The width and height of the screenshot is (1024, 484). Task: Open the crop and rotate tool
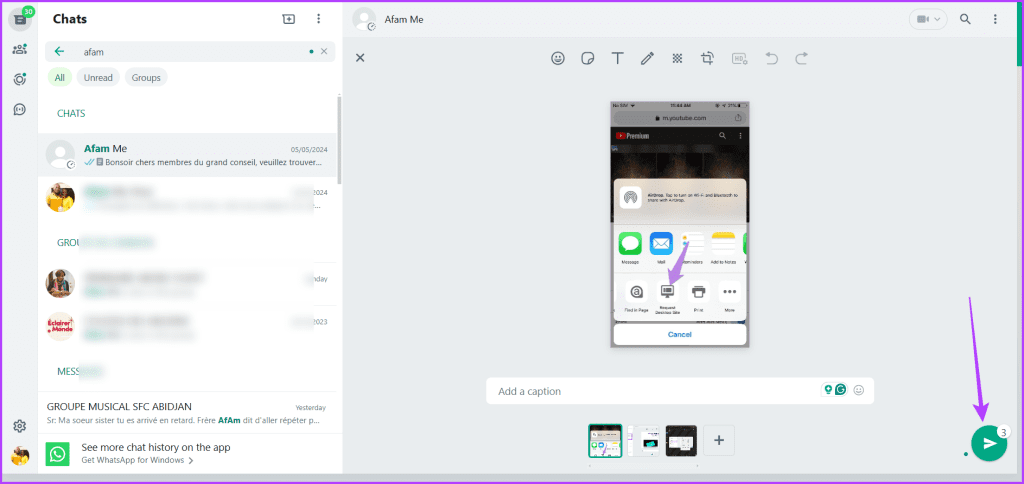pos(707,58)
